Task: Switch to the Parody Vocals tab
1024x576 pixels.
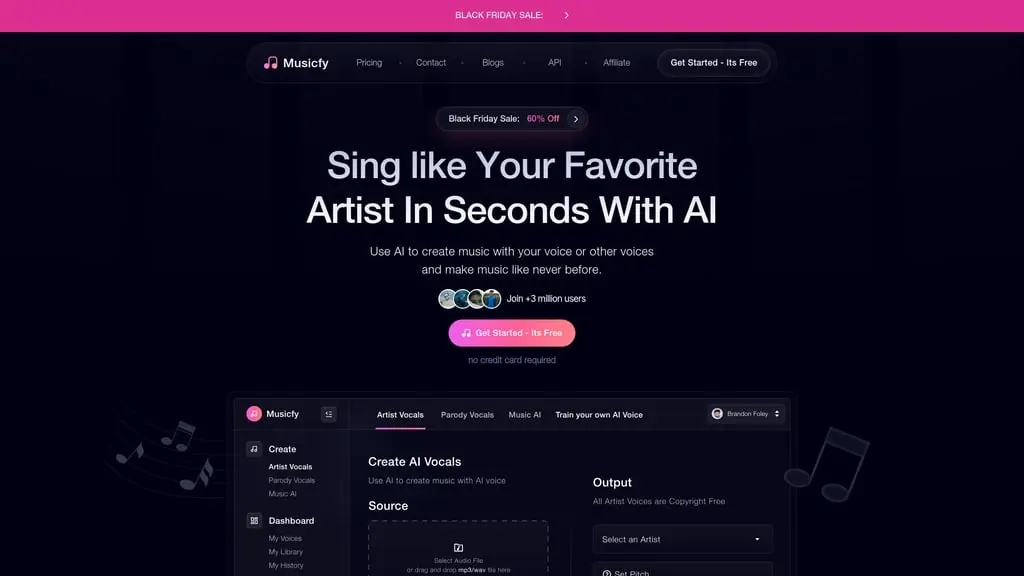Action: [467, 415]
